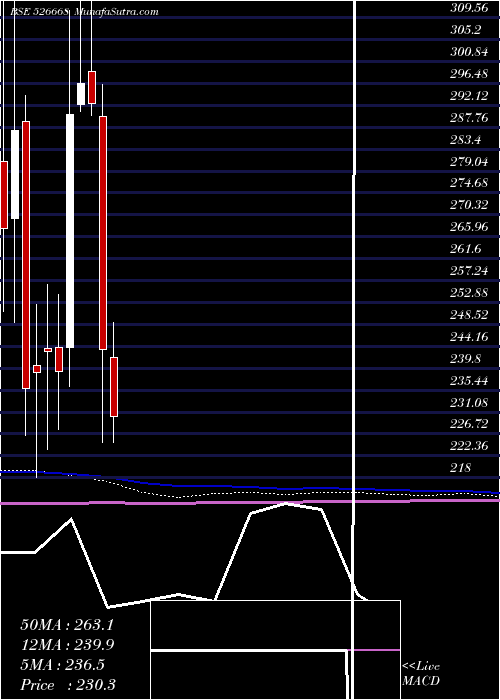Click the 5MA : 236.5 readout
The height and width of the screenshot is (700, 500).
pyautogui.click(x=62, y=665)
